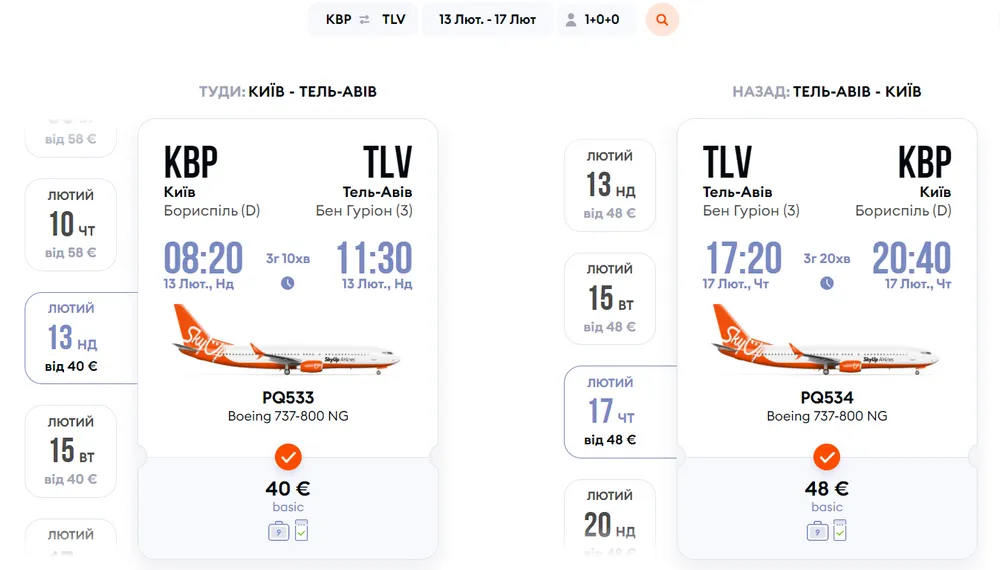Click the hand luggage icon under 48 € basic
Image resolution: width=1000 pixels, height=570 pixels.
click(817, 531)
